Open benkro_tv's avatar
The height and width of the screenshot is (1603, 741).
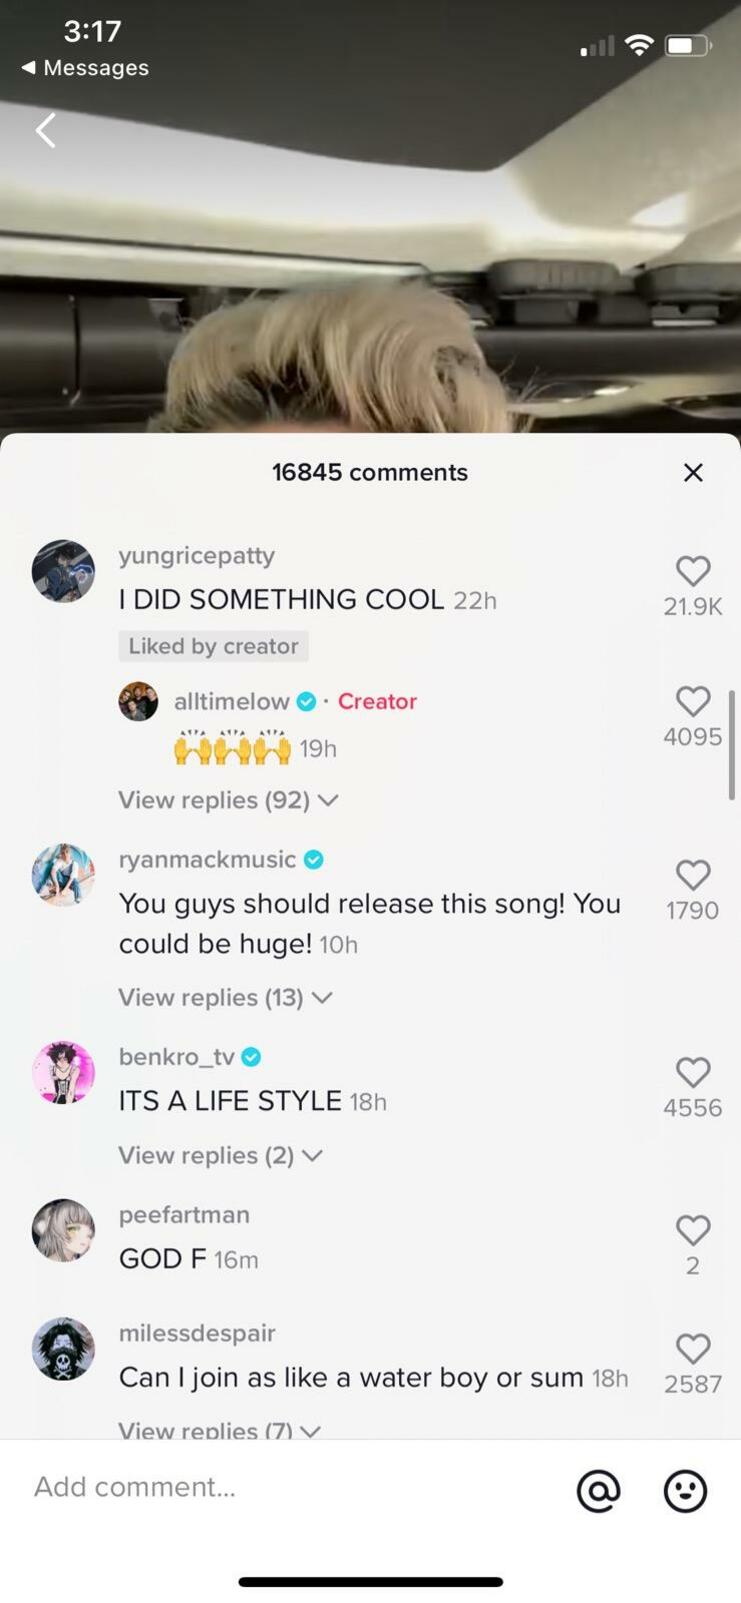[63, 1072]
